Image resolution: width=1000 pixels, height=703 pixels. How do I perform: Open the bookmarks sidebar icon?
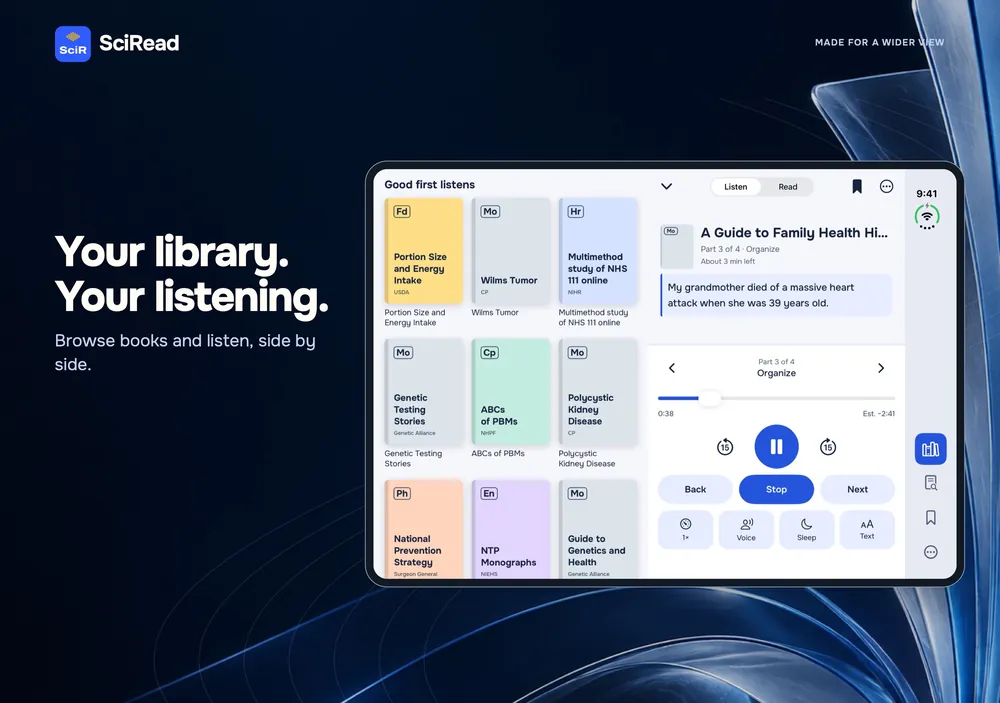click(x=930, y=517)
